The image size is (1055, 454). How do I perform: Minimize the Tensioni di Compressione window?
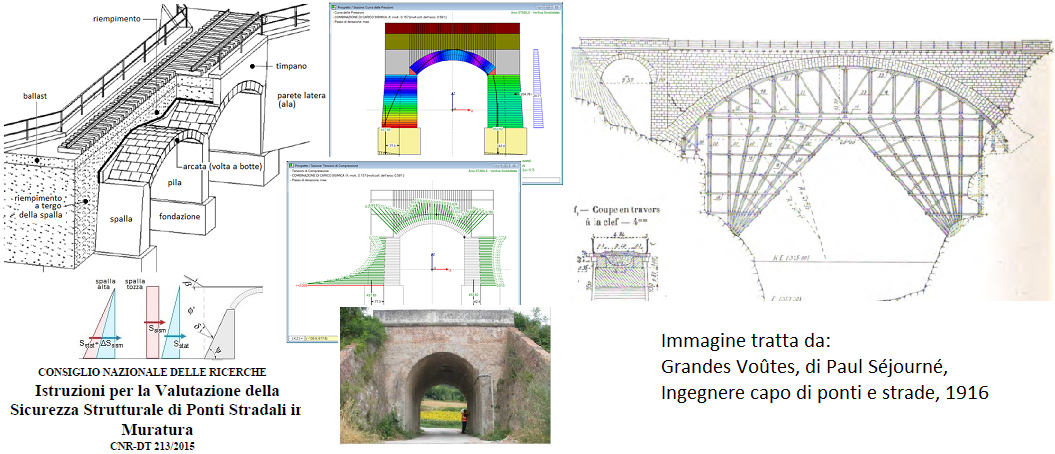pyautogui.click(x=498, y=165)
